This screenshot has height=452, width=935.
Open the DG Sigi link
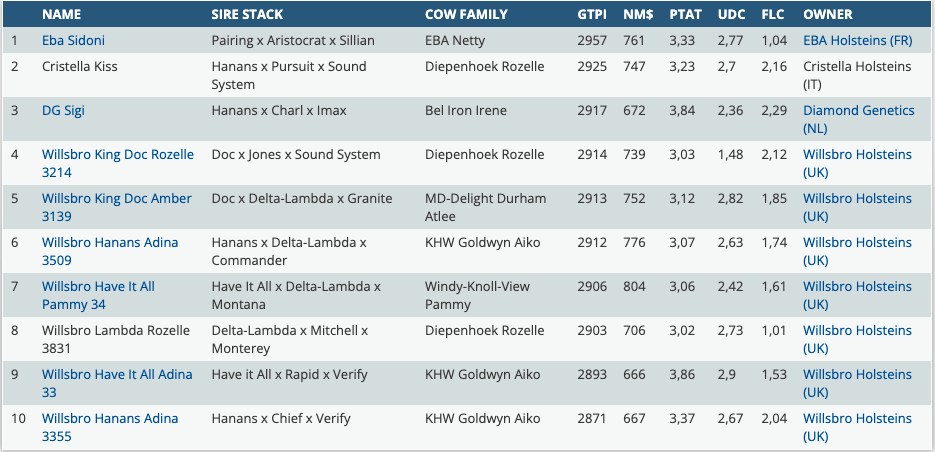point(63,111)
